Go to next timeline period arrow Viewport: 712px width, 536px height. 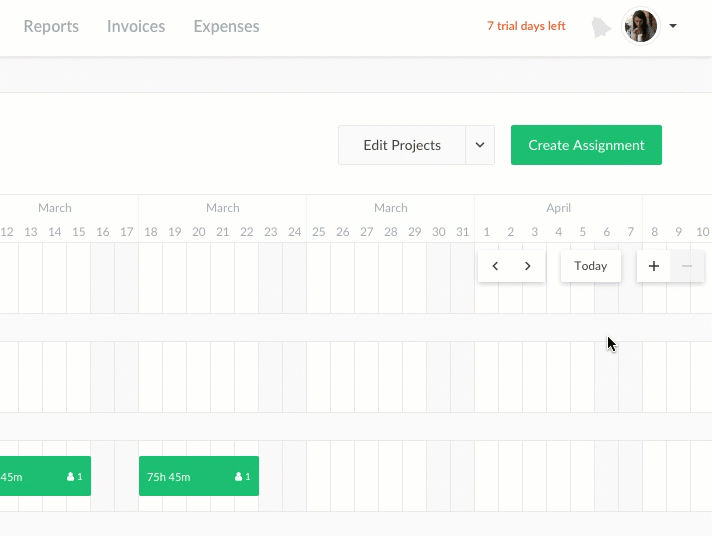point(528,266)
